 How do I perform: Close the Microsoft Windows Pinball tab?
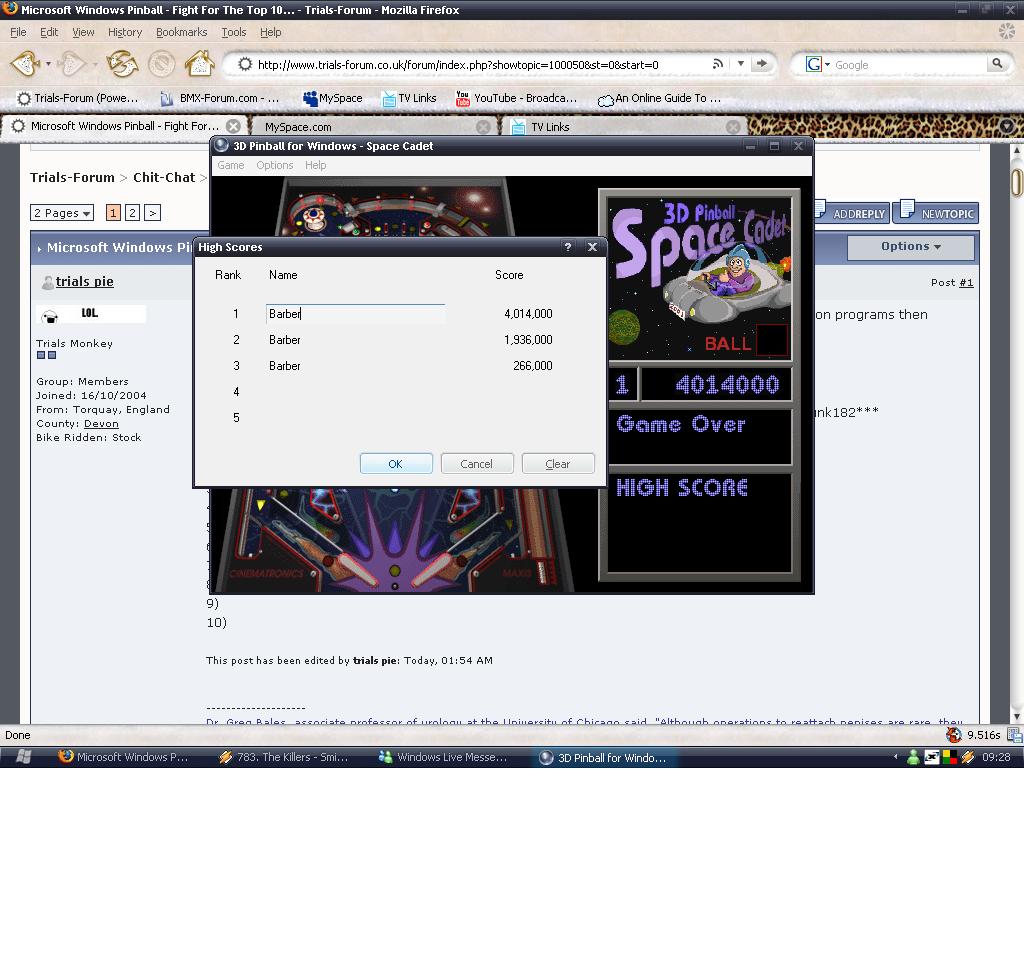pyautogui.click(x=233, y=126)
